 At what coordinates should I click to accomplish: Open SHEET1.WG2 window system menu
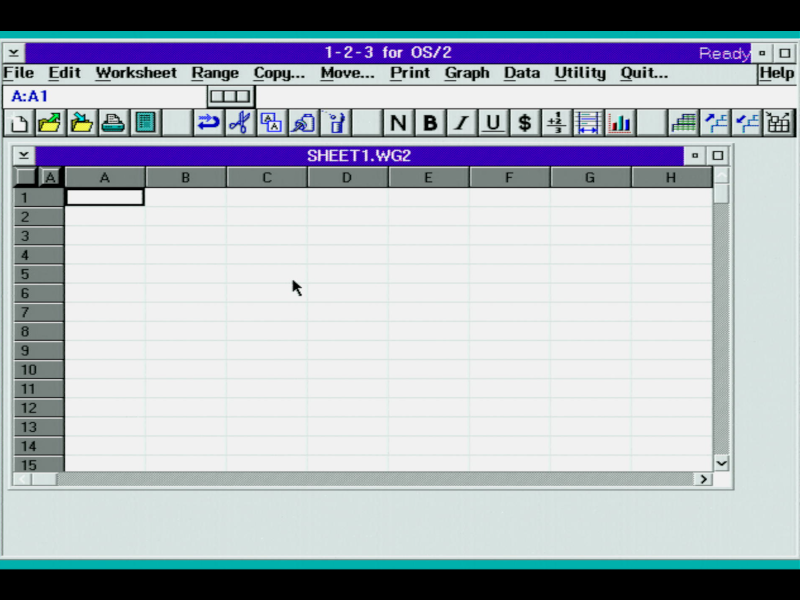pyautogui.click(x=23, y=155)
